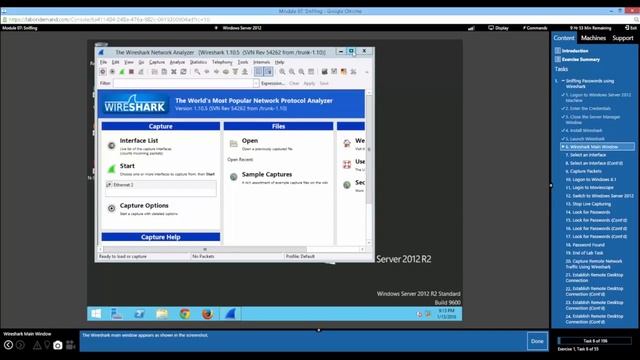Switch to the Support tab
Viewport: 640px width, 360px height.
622,38
